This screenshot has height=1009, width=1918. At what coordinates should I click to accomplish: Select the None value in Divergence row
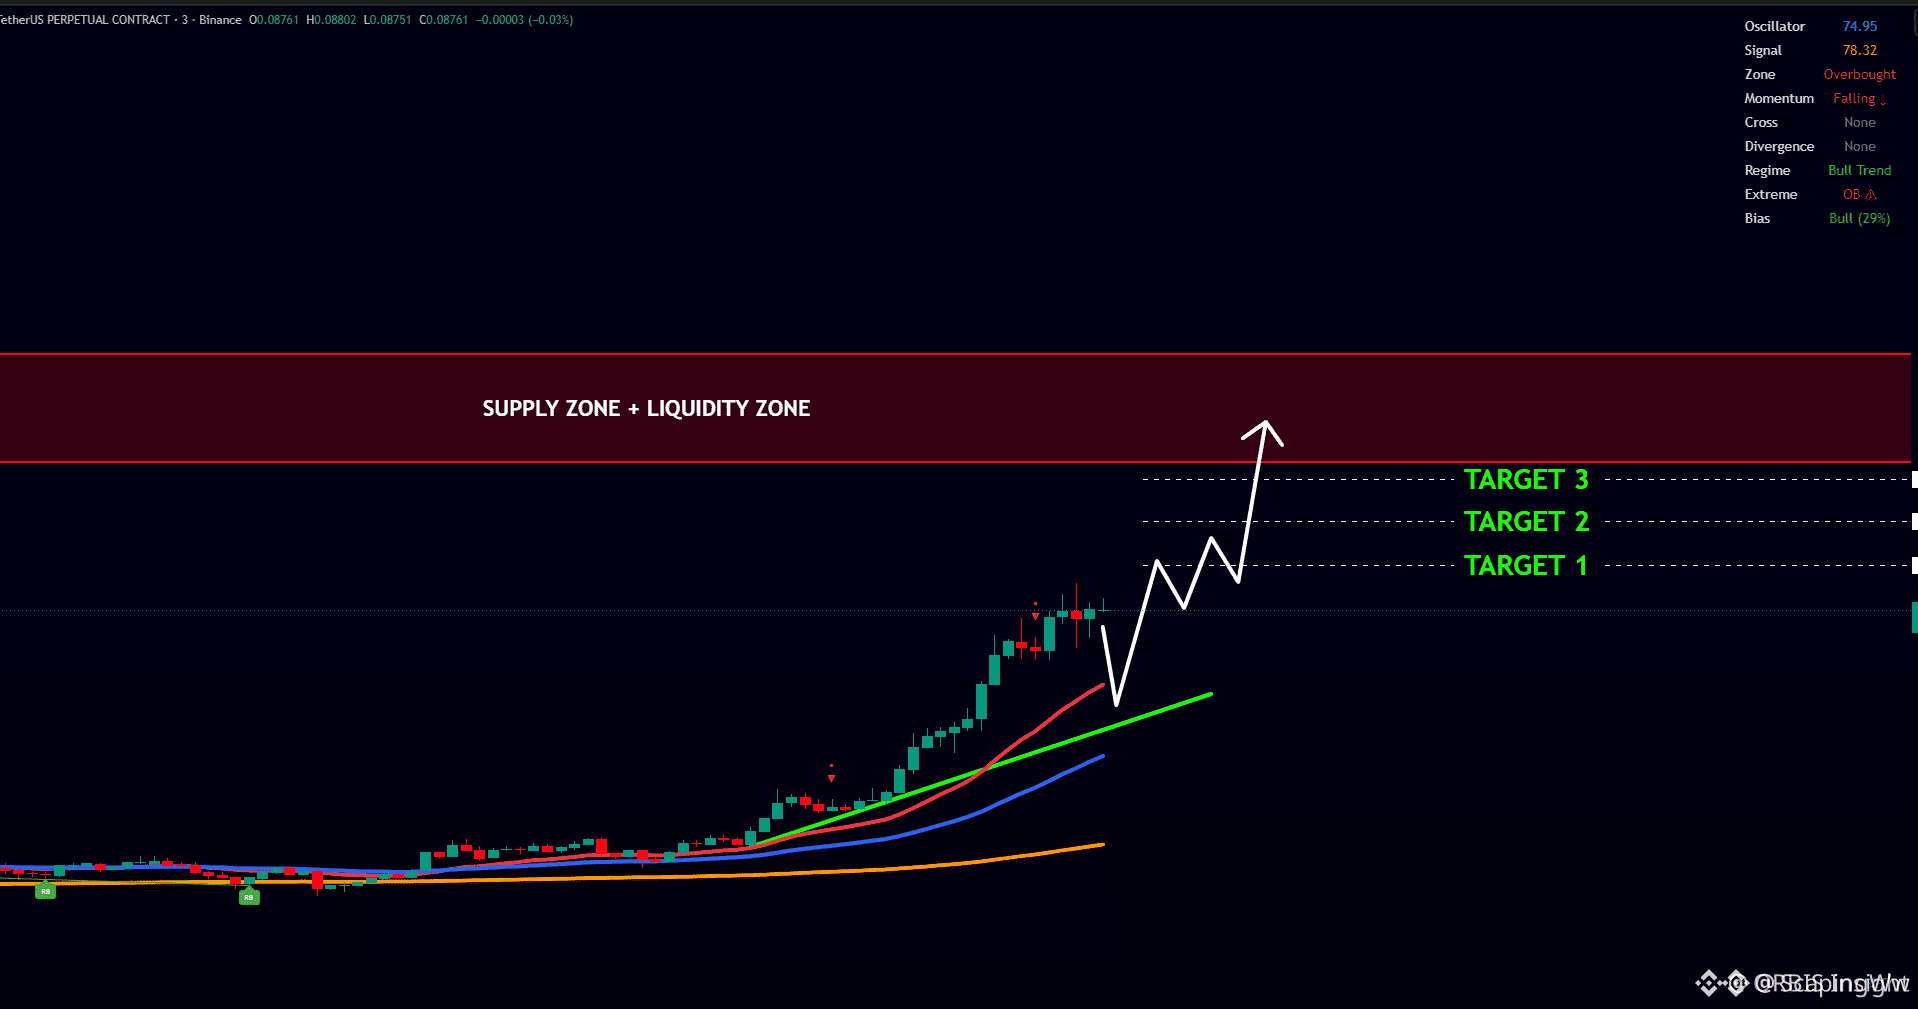pos(1860,147)
